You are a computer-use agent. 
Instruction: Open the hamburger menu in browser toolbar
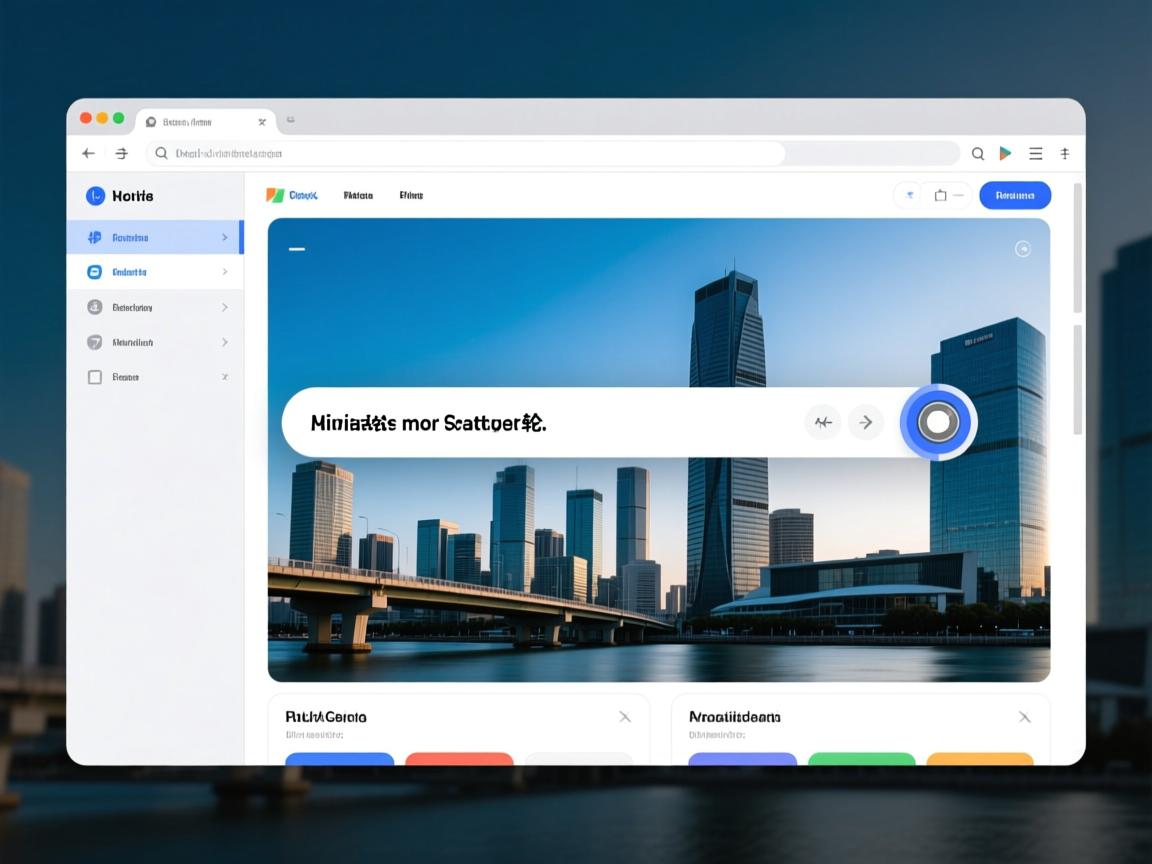1036,153
